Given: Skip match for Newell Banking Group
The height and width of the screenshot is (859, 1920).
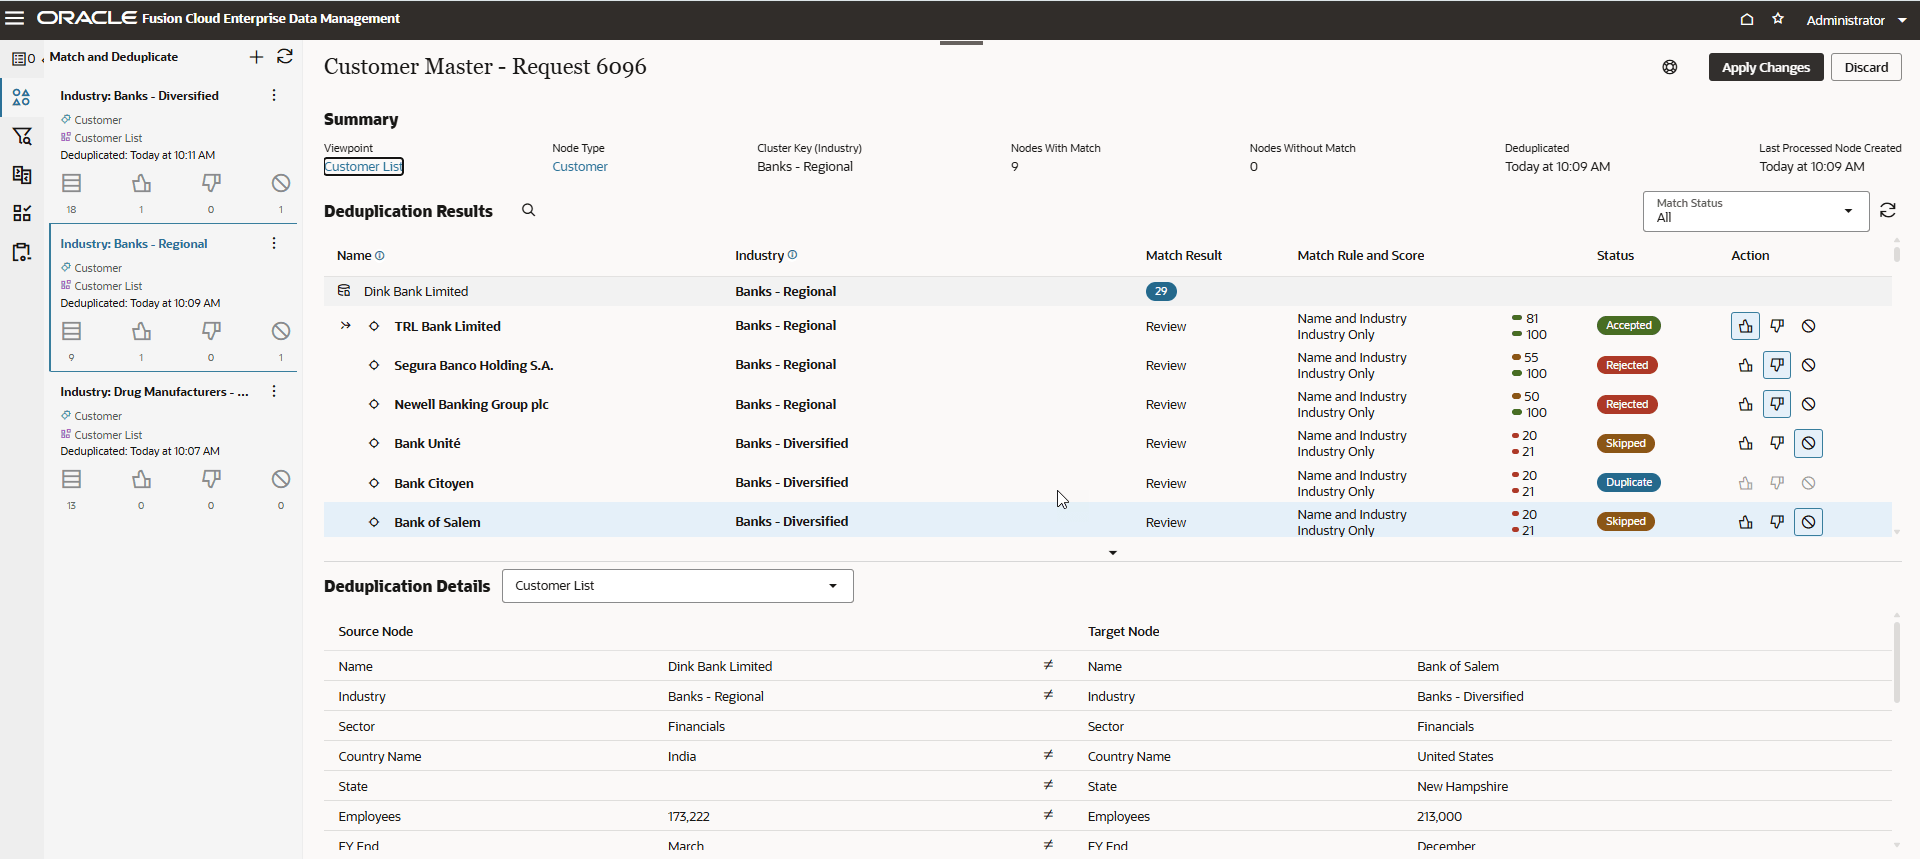Looking at the screenshot, I should (1809, 404).
